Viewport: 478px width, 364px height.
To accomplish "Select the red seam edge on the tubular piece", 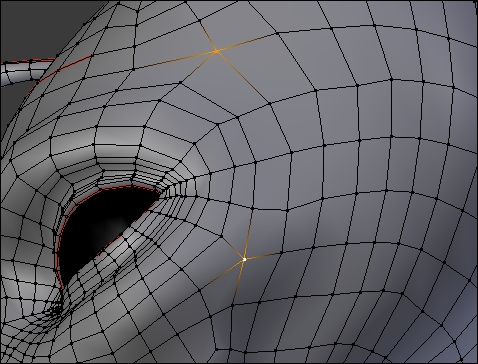I will 28,61.
